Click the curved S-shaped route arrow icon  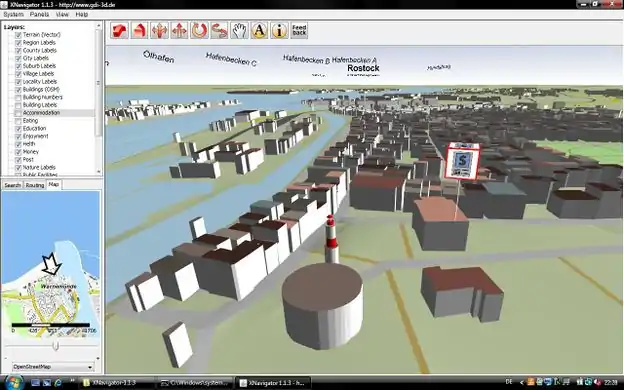click(x=219, y=31)
